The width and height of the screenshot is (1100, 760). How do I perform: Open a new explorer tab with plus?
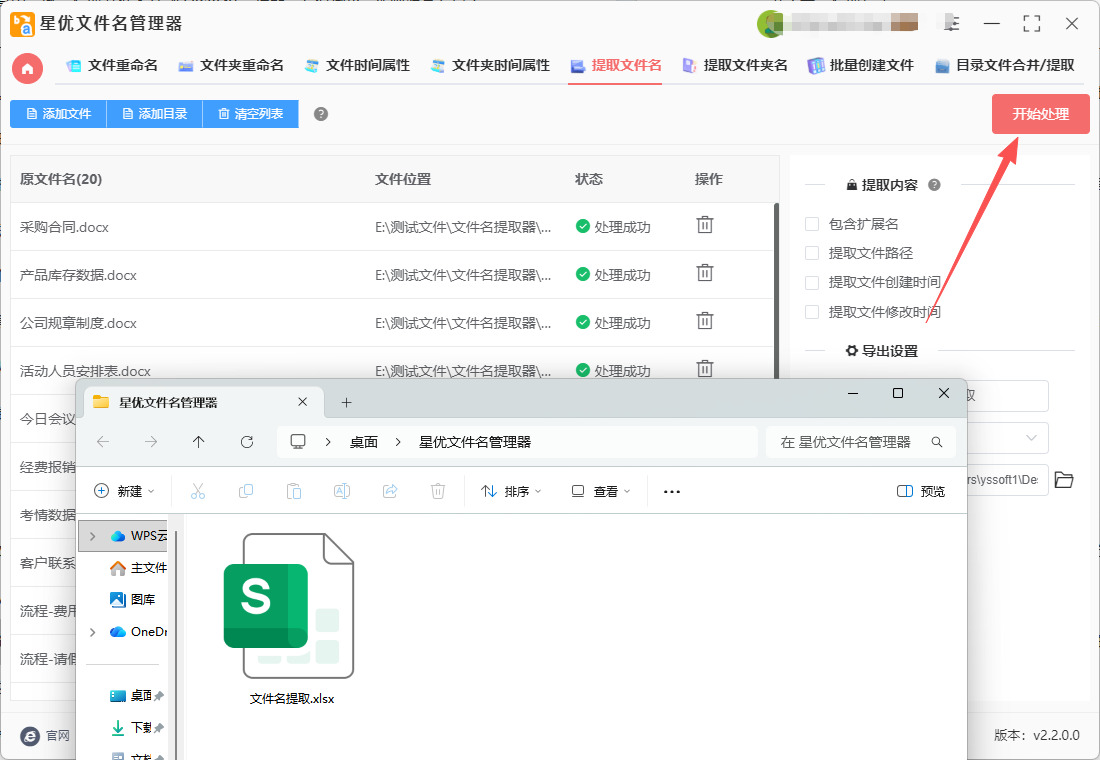pyautogui.click(x=347, y=402)
